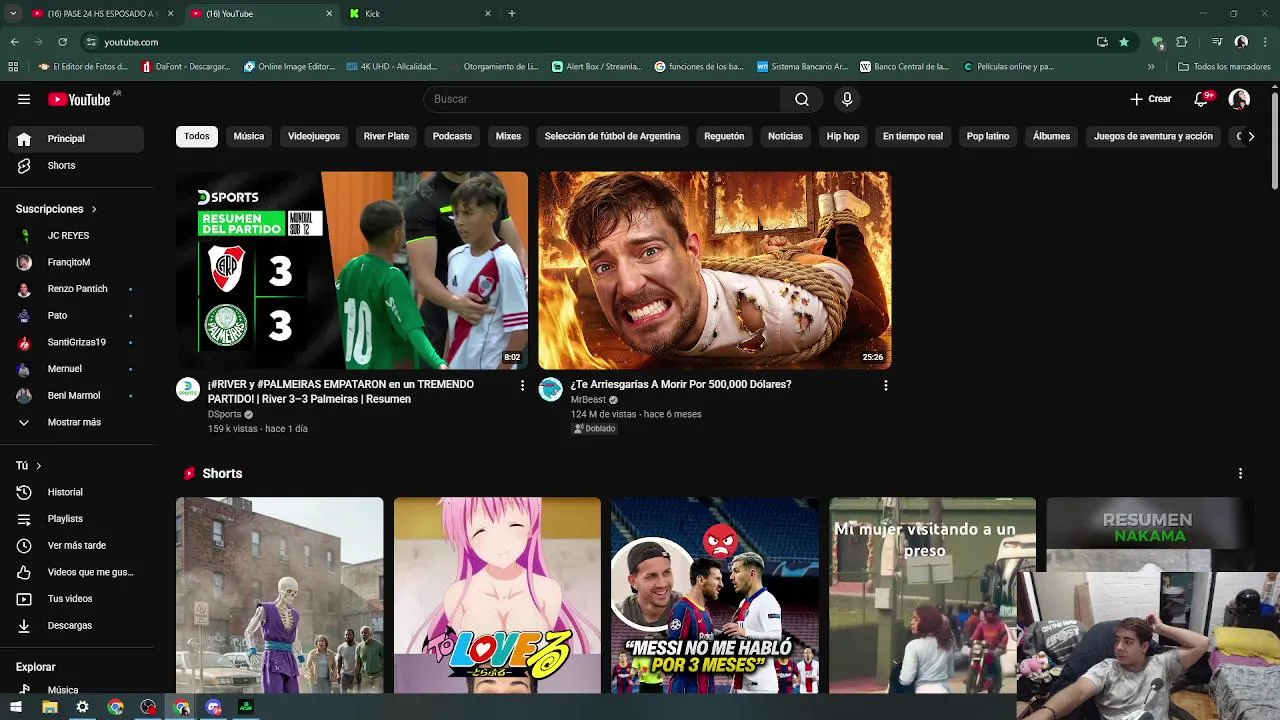Image resolution: width=1280 pixels, height=720 pixels.
Task: Open Shorts shelf options menu
Action: [x=1240, y=474]
